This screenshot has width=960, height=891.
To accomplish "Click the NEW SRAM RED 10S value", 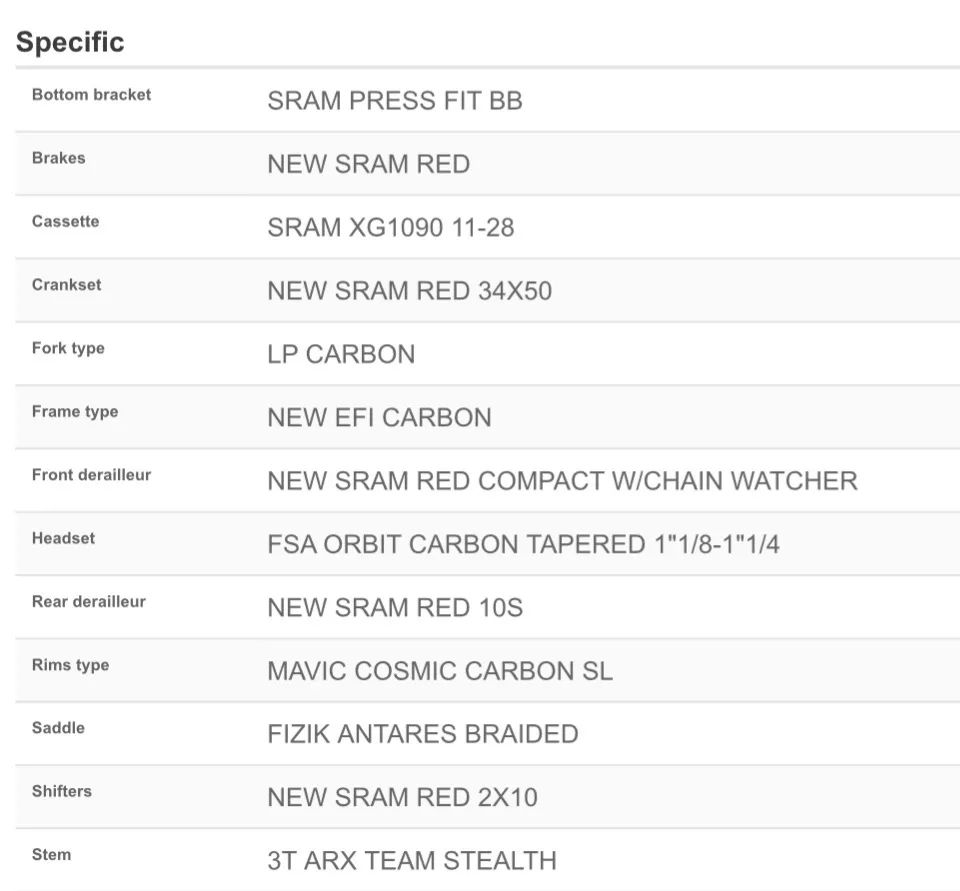I will click(x=394, y=608).
